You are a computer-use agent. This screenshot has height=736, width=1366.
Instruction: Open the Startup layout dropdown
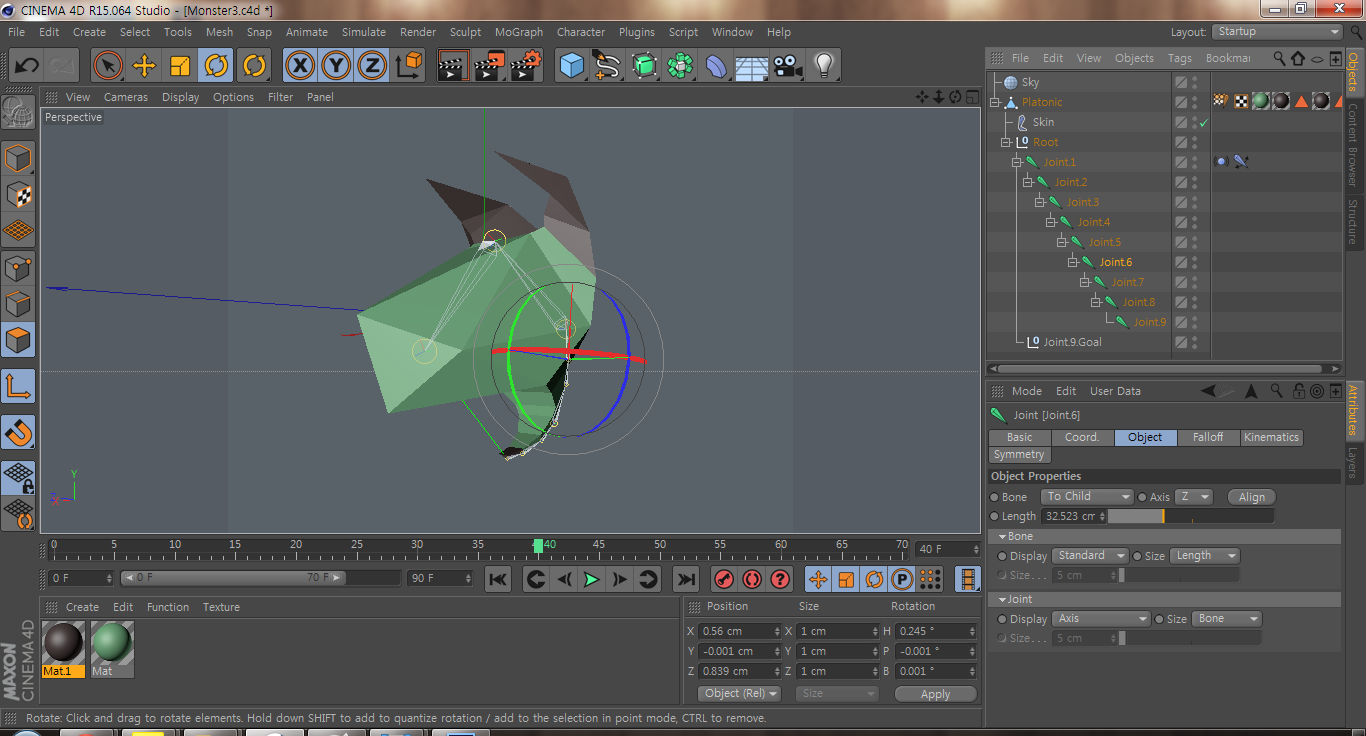tap(1277, 32)
